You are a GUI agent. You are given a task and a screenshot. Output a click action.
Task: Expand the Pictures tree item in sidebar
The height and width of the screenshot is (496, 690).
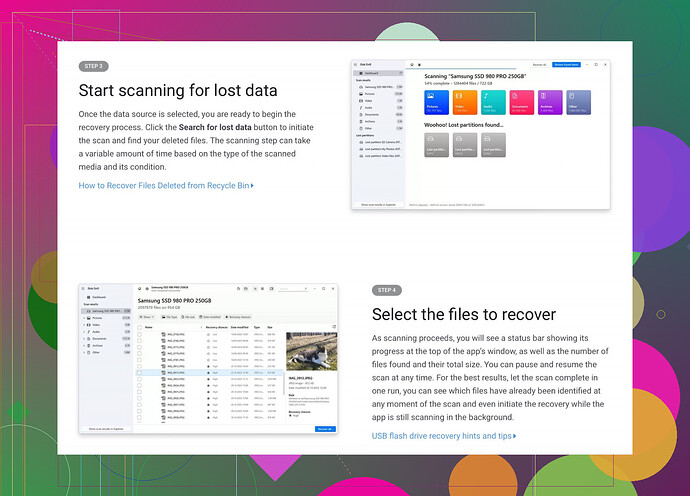point(84,318)
